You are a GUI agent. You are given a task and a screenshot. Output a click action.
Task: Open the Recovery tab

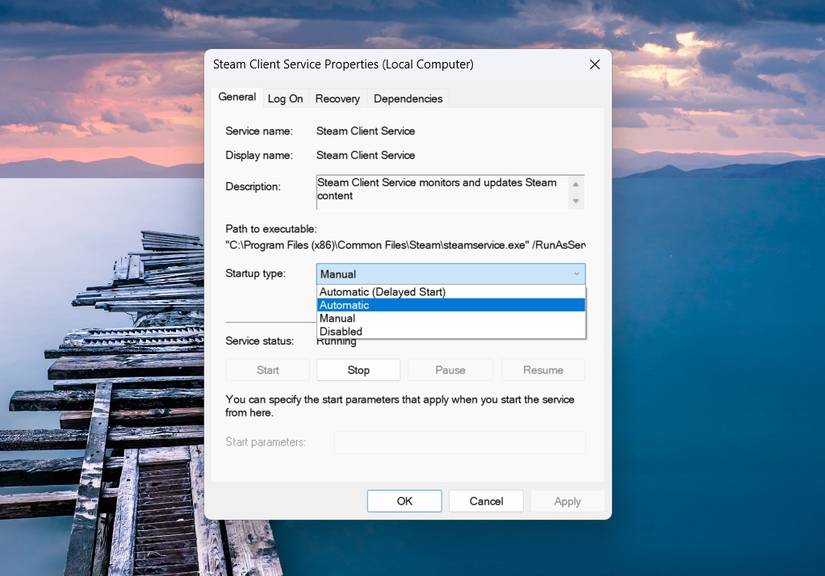[x=337, y=98]
